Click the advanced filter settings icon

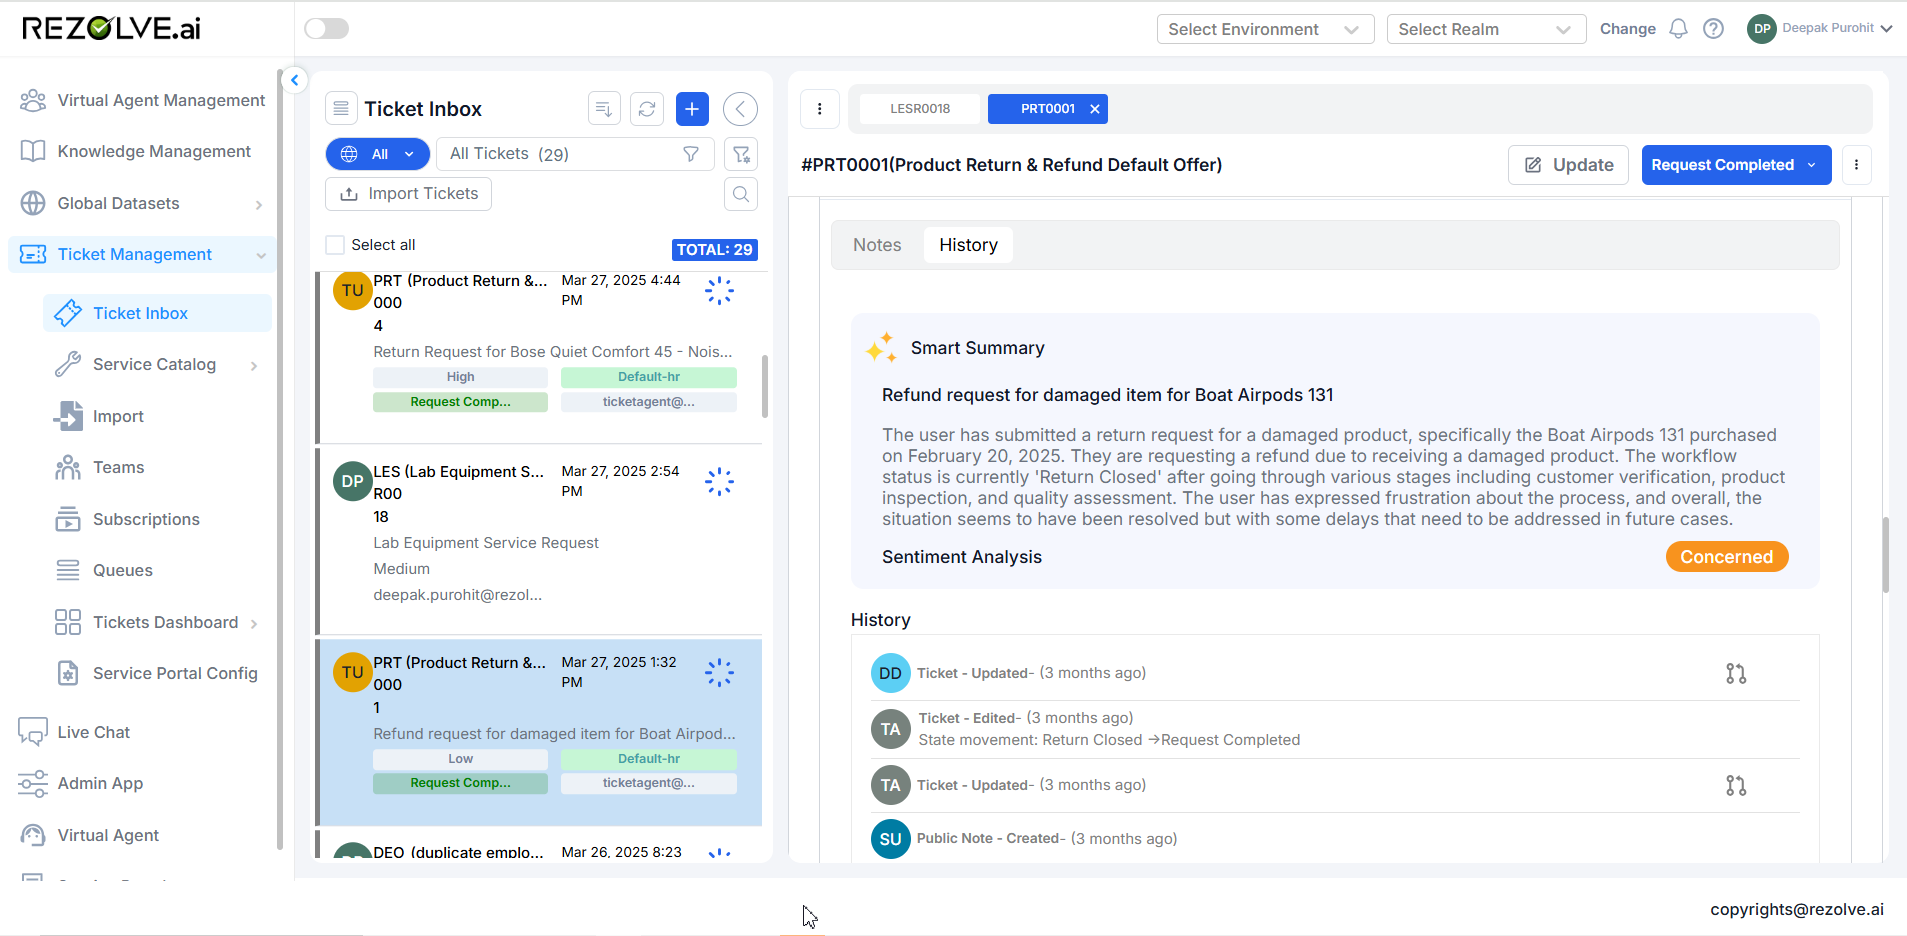tap(741, 154)
